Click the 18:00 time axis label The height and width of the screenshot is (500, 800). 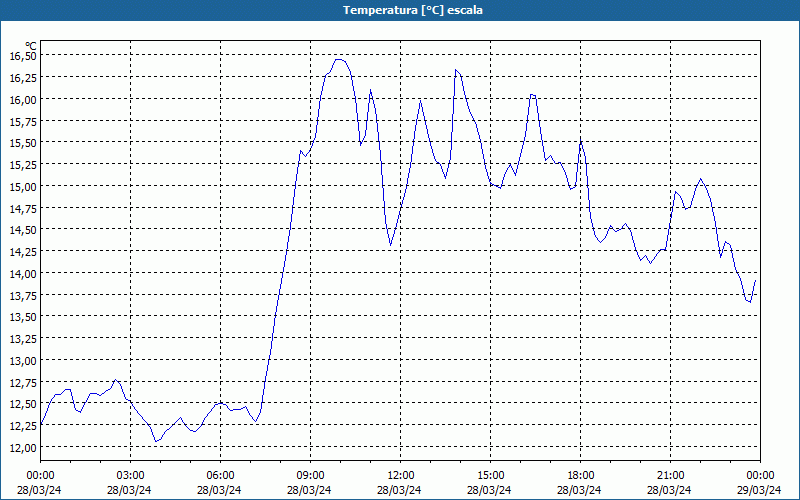pyautogui.click(x=581, y=476)
